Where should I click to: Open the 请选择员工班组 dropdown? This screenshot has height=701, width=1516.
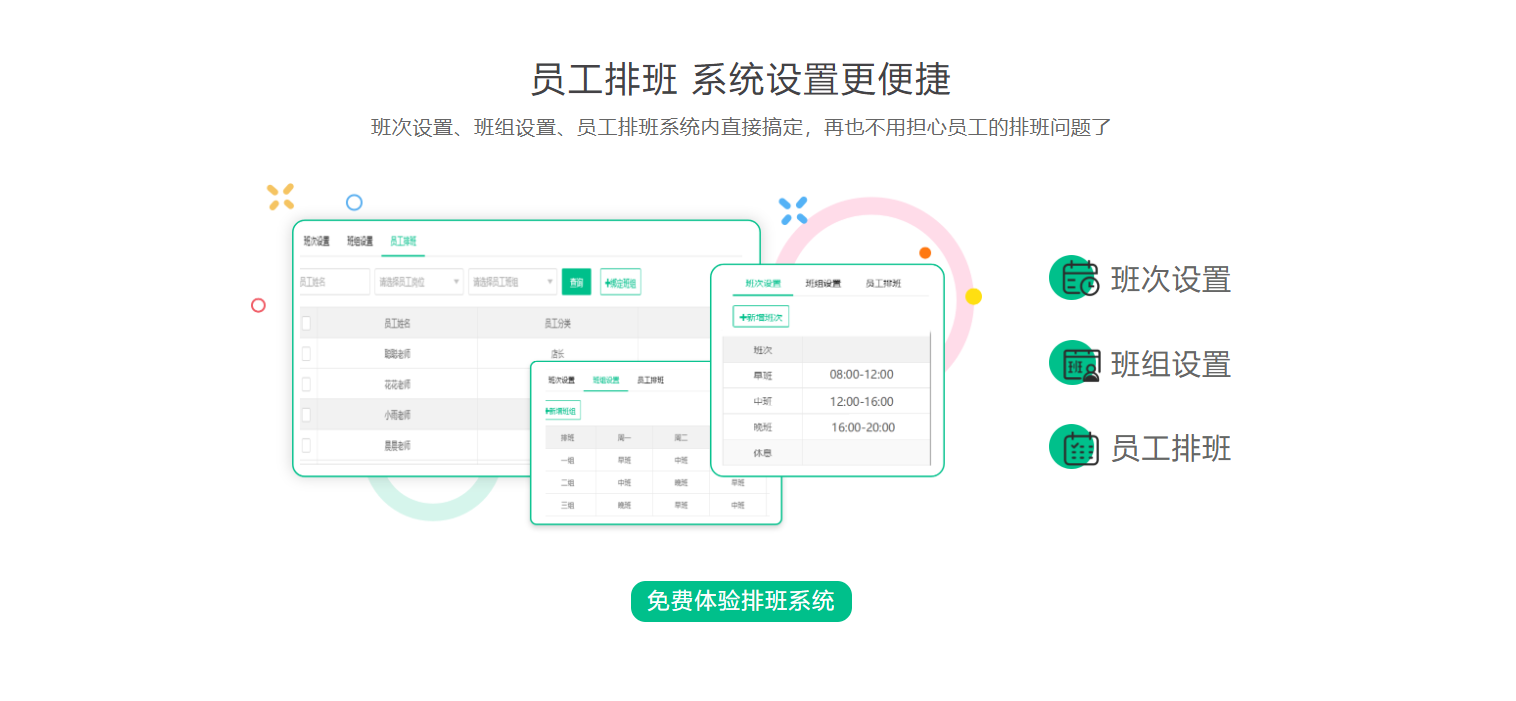click(512, 281)
